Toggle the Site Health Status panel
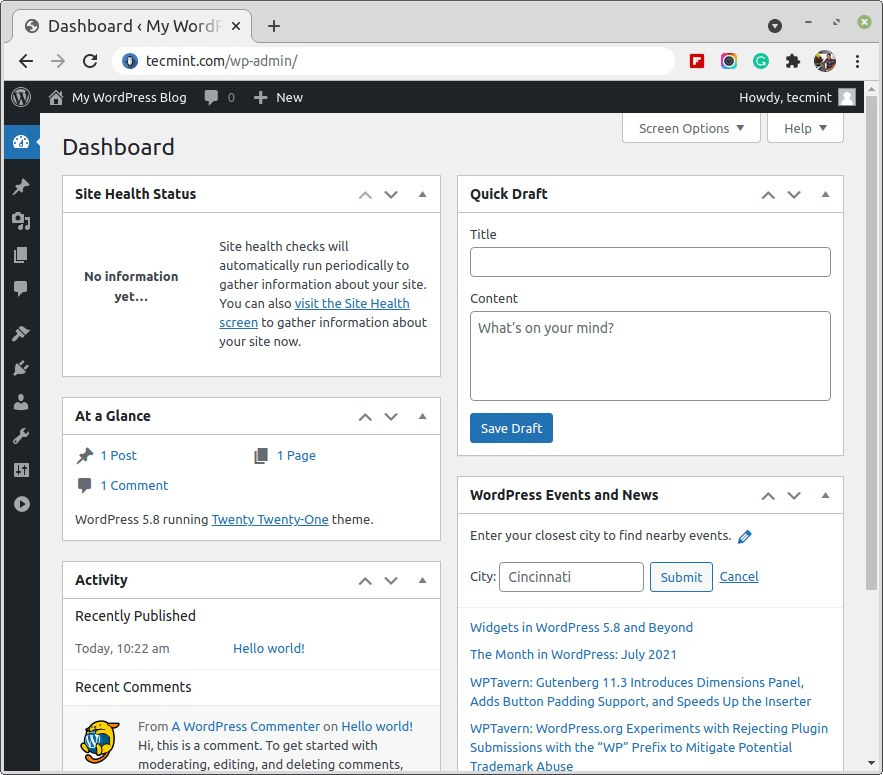The width and height of the screenshot is (883, 775). (x=422, y=194)
